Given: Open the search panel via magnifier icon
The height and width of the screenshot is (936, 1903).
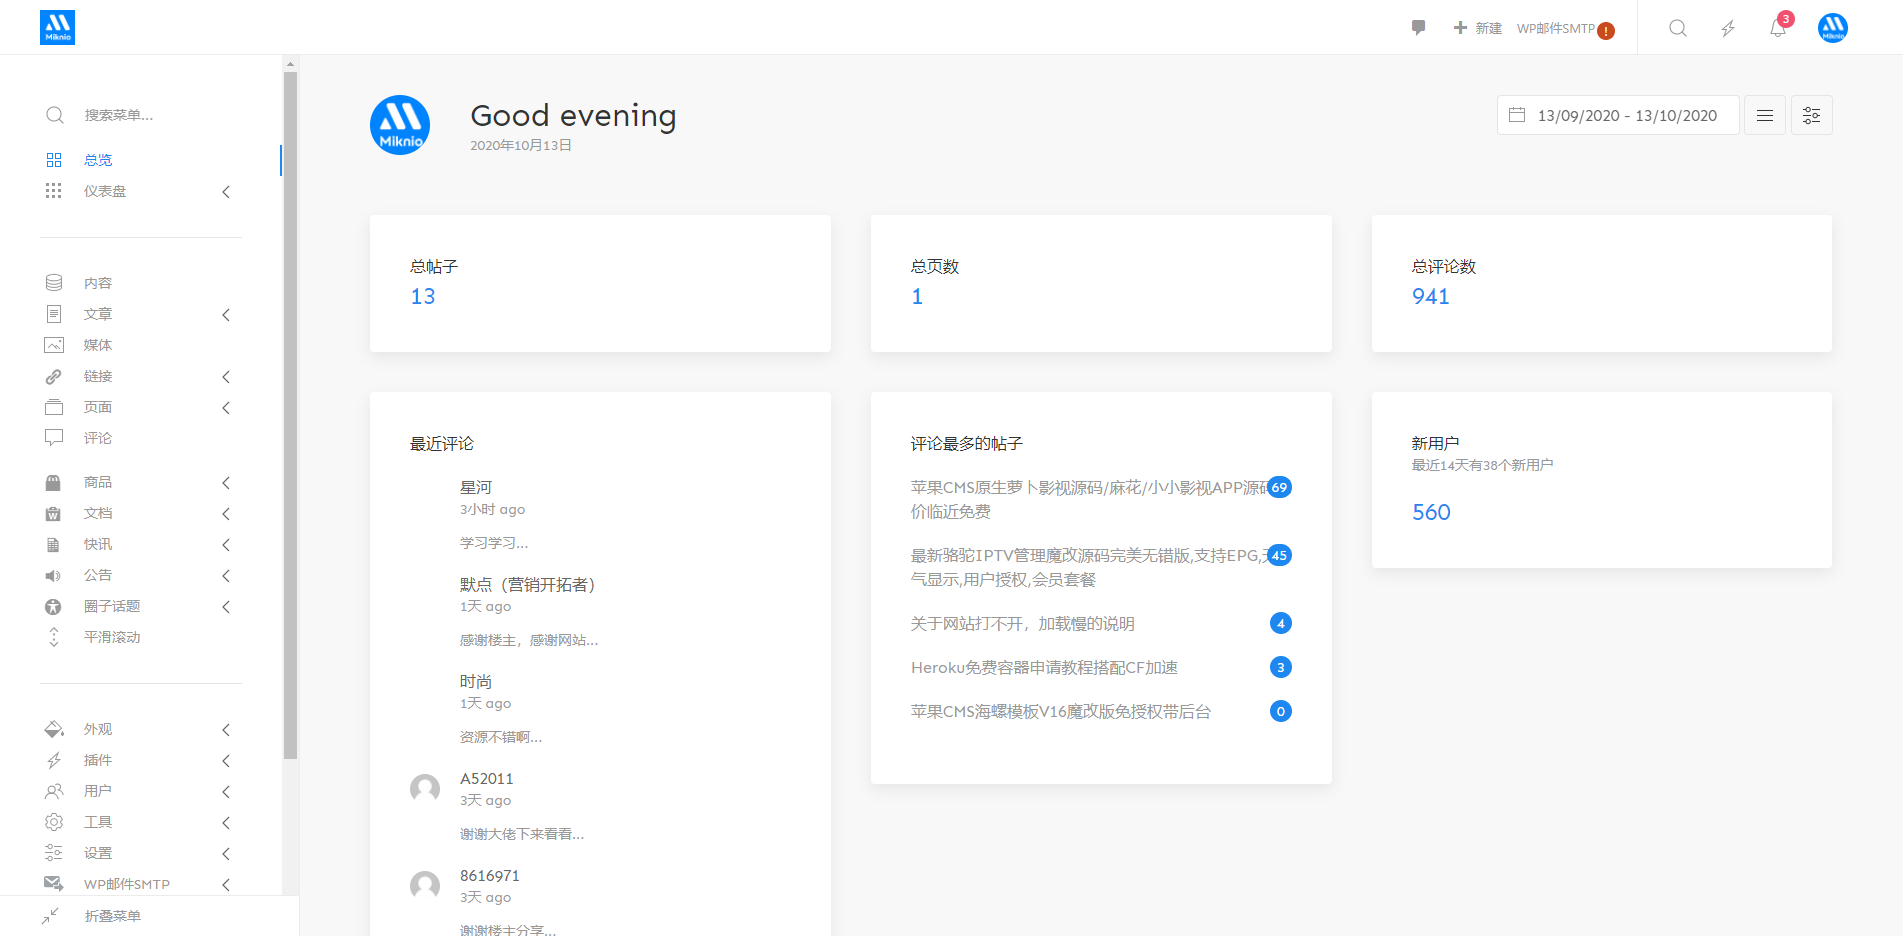Looking at the screenshot, I should click(1677, 27).
